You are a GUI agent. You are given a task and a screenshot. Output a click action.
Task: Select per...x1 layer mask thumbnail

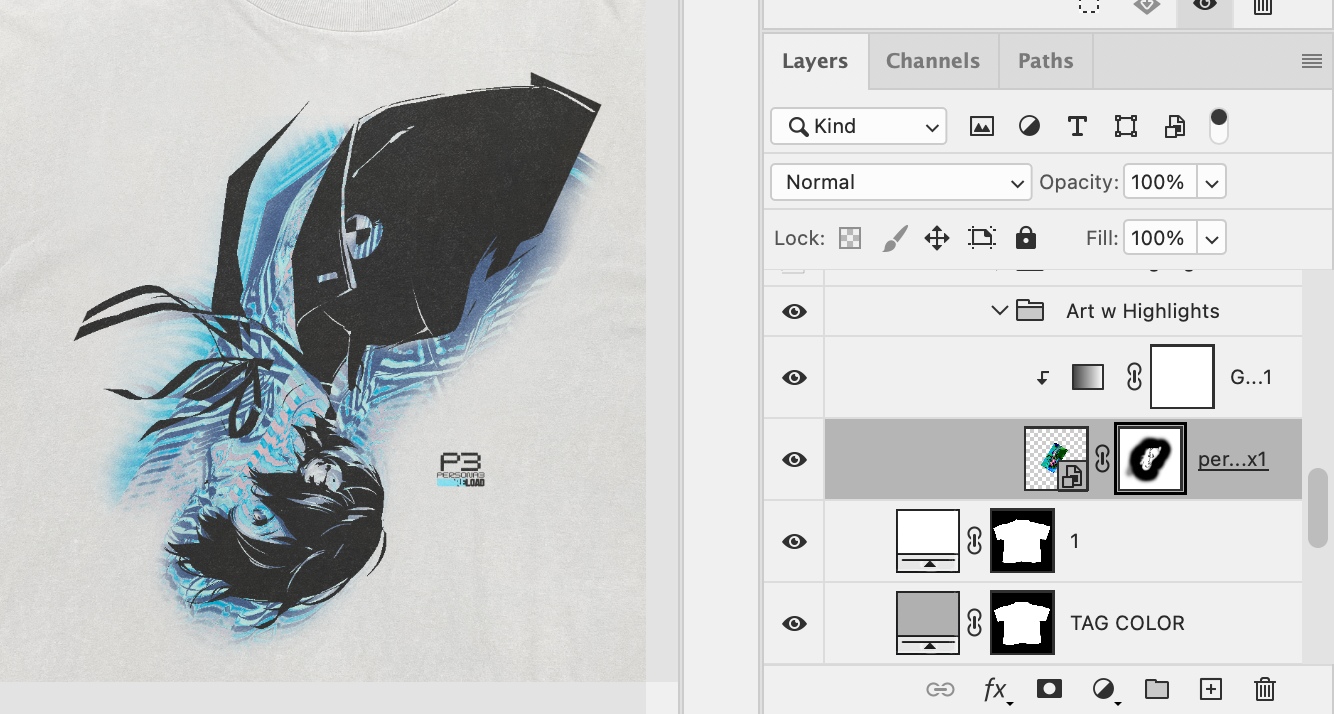coord(1150,459)
